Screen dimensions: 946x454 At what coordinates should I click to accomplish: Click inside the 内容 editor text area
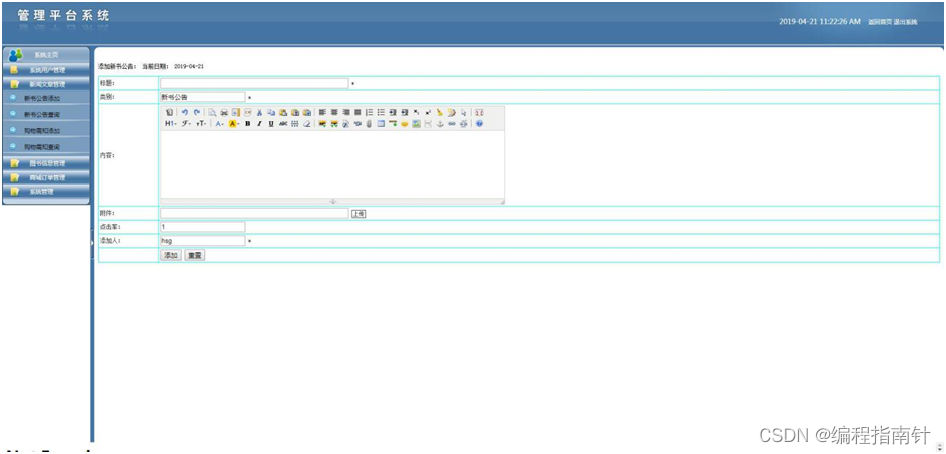pos(332,164)
